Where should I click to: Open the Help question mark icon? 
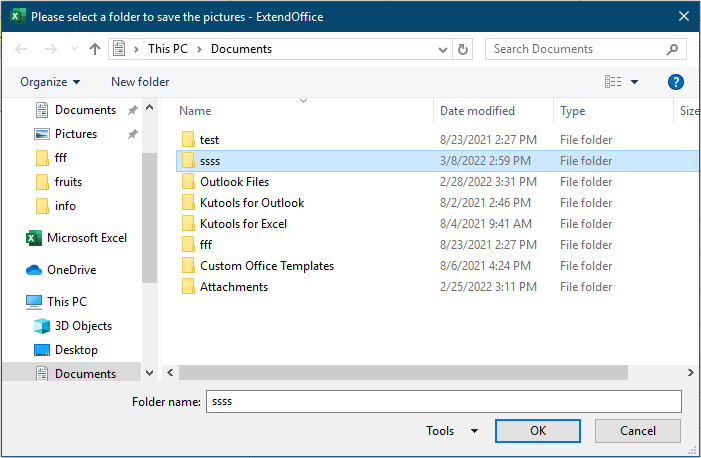pos(676,82)
